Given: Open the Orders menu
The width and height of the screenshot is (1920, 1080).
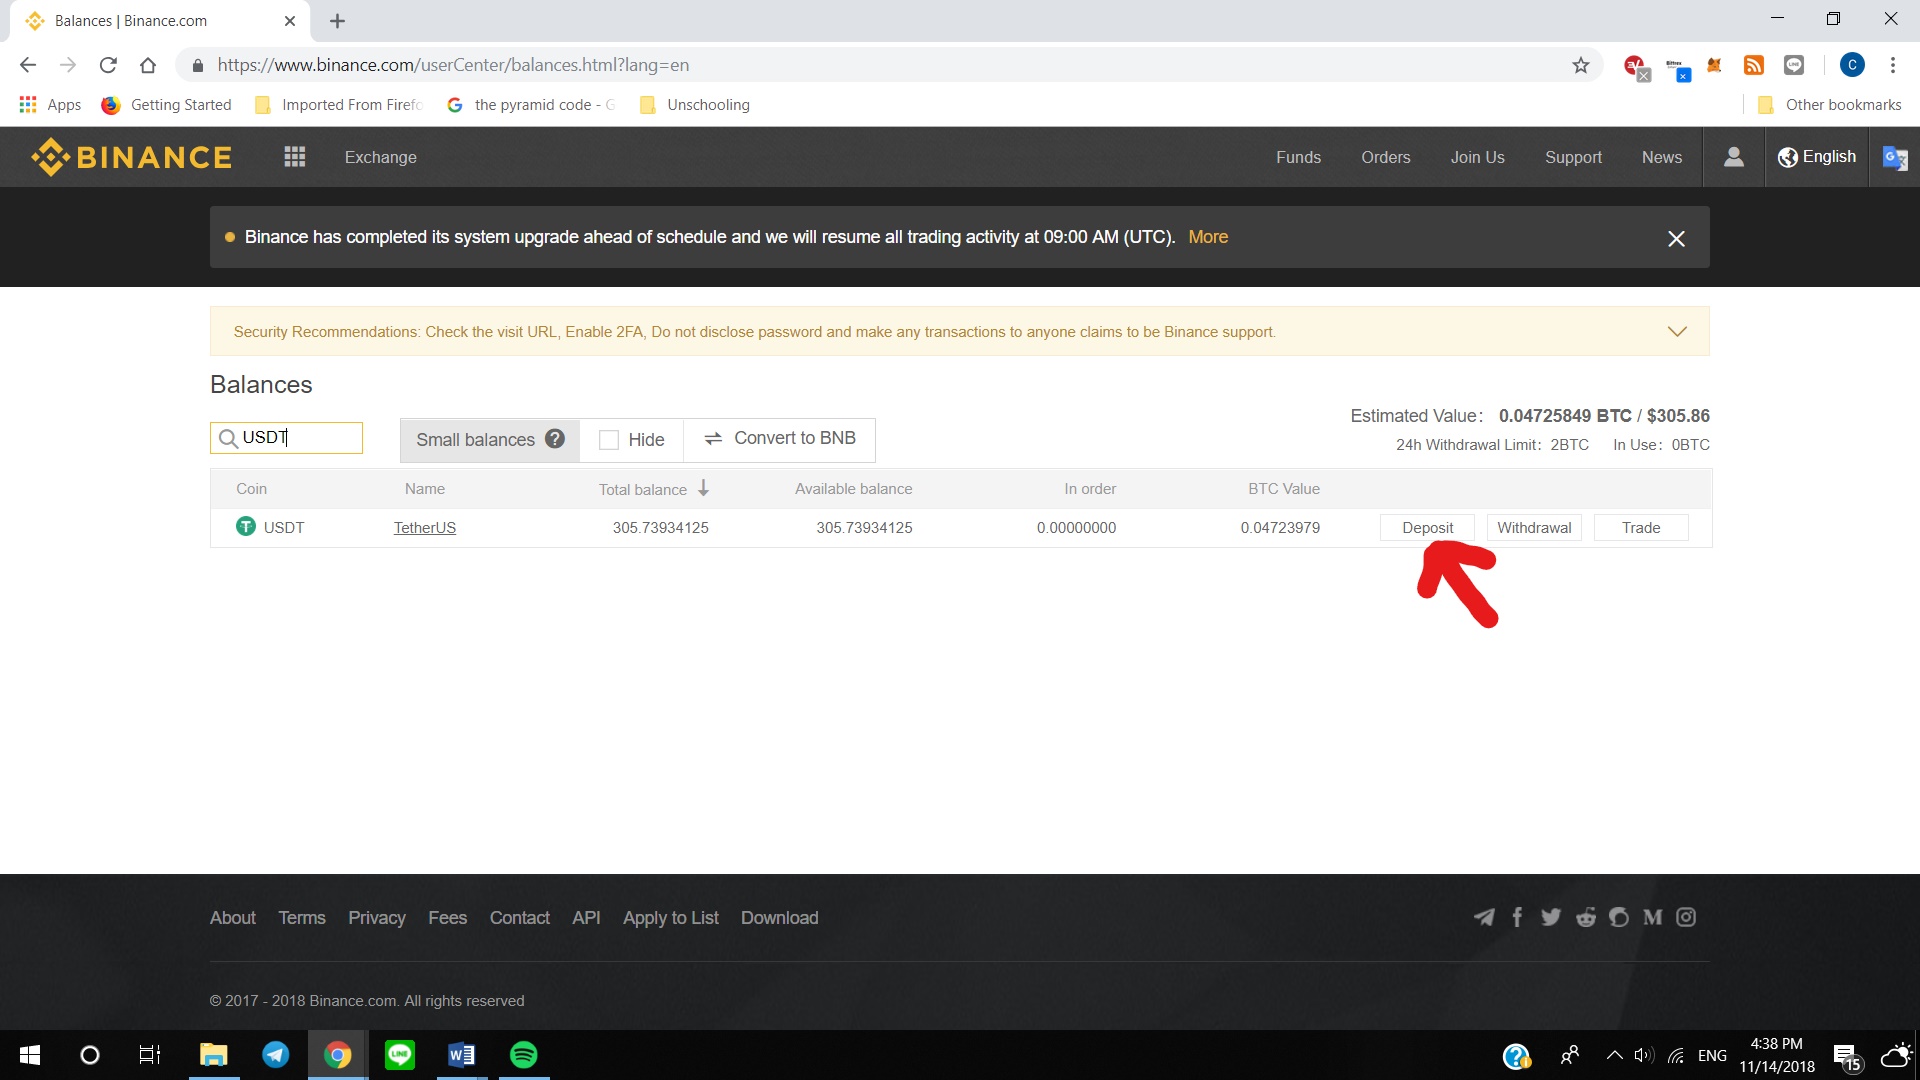Looking at the screenshot, I should click(1385, 157).
